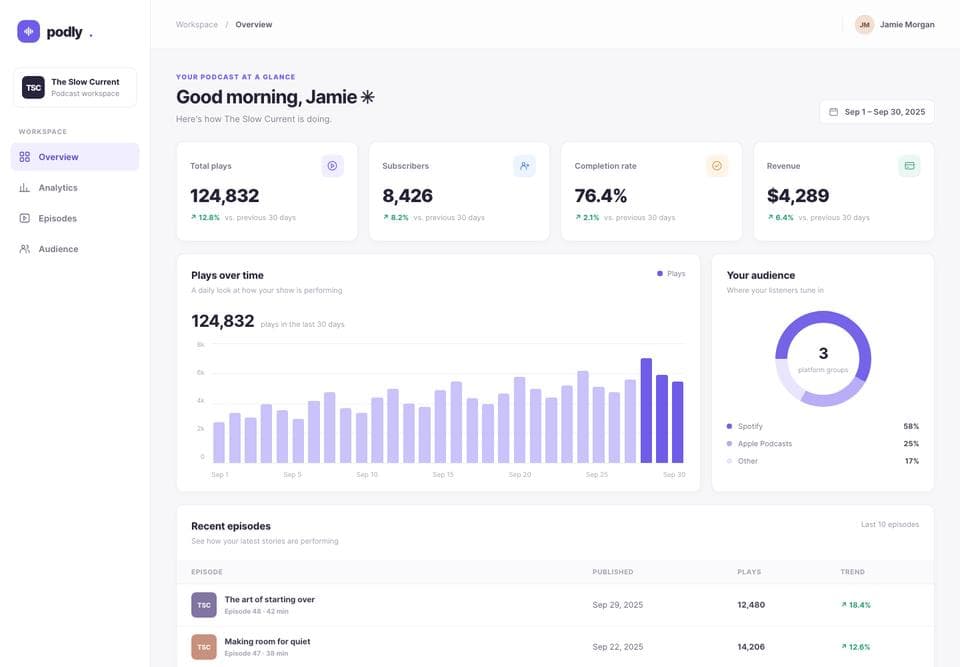Screen dimensions: 960x667
Task: Click the 12.6% trend value
Action: pyautogui.click(x=855, y=647)
